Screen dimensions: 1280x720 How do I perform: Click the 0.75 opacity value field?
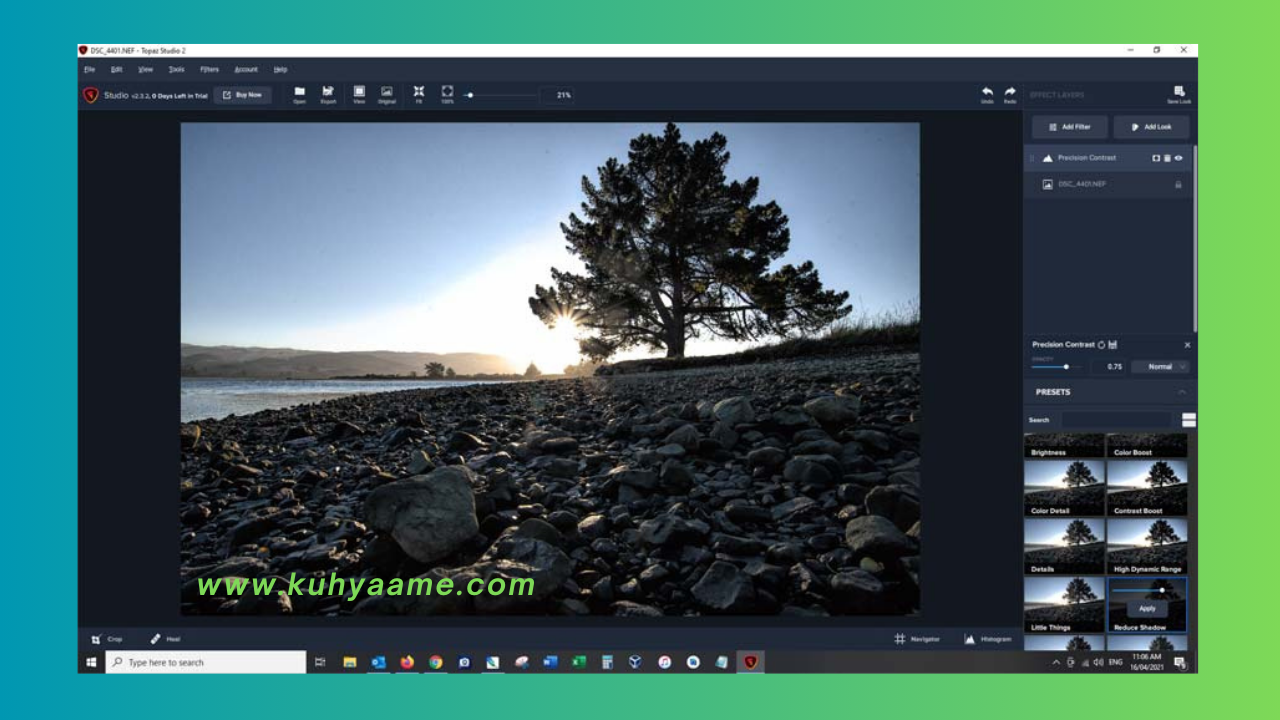click(1106, 367)
